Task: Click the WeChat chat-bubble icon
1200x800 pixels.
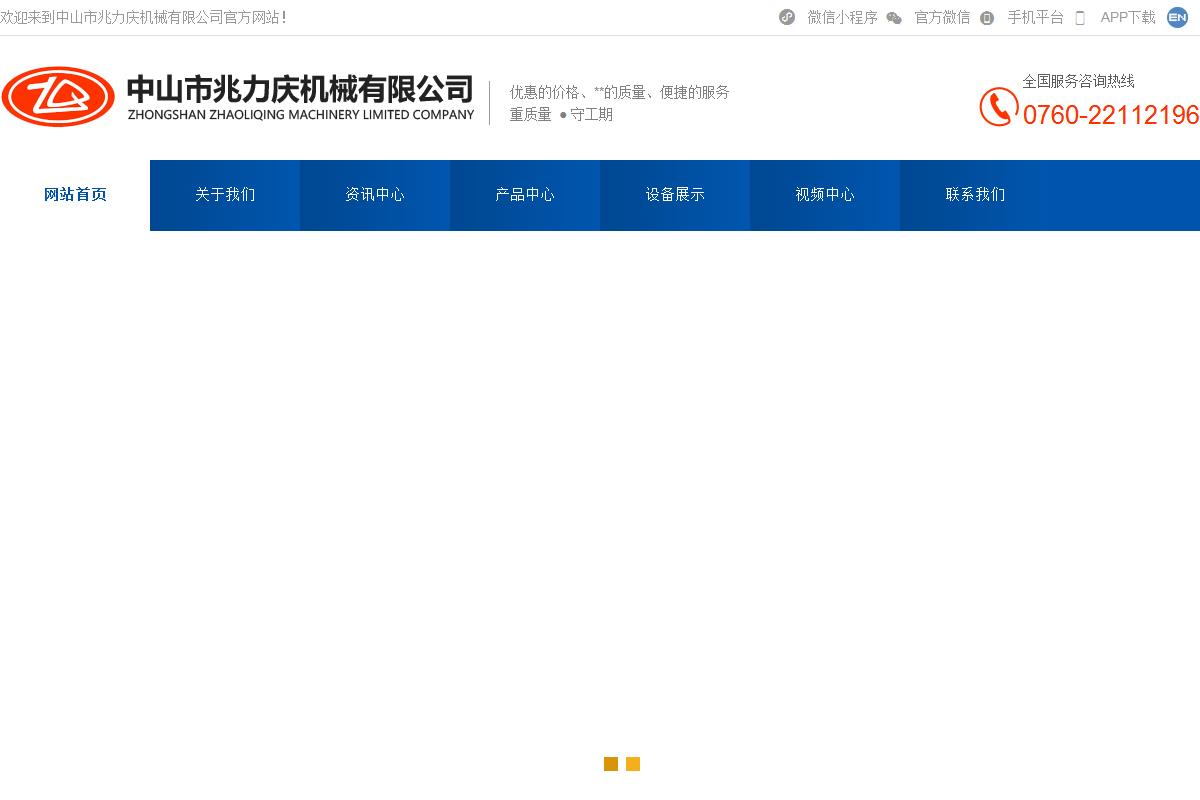Action: (x=894, y=18)
